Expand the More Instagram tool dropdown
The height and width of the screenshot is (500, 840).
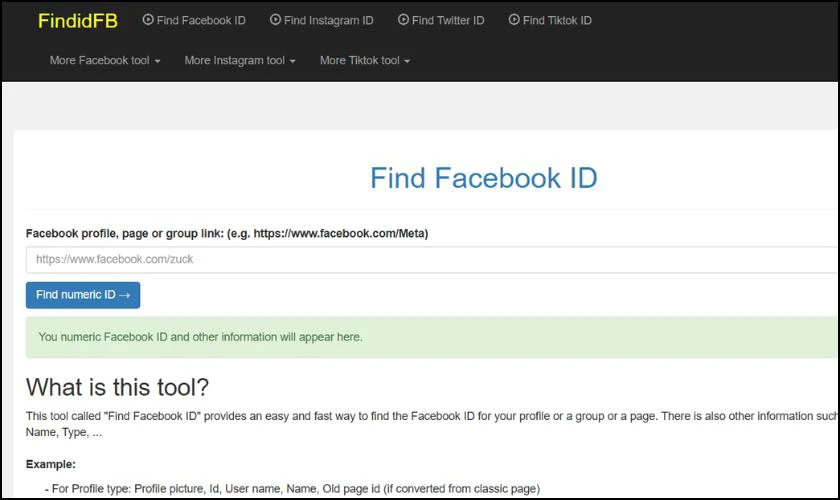coord(240,61)
